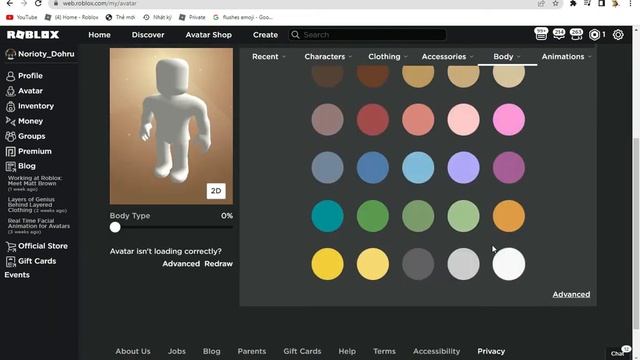
Task: Open the Working at Roblox: Meet Matt Brown post
Action: (x=35, y=183)
